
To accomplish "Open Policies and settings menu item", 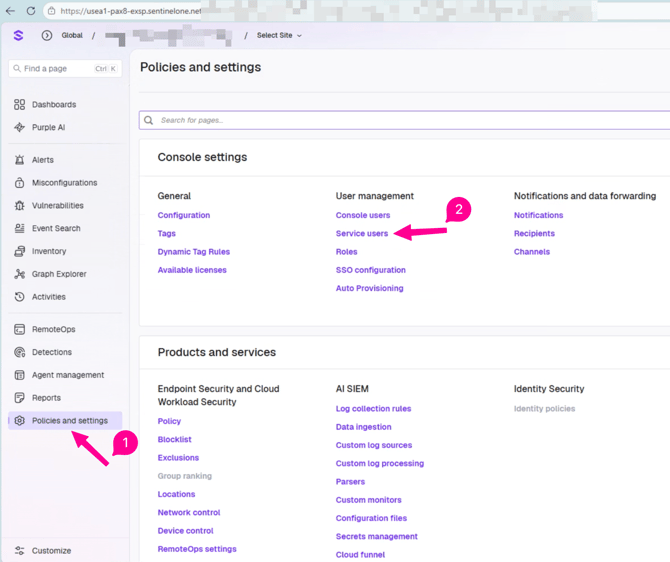I will 65,421.
